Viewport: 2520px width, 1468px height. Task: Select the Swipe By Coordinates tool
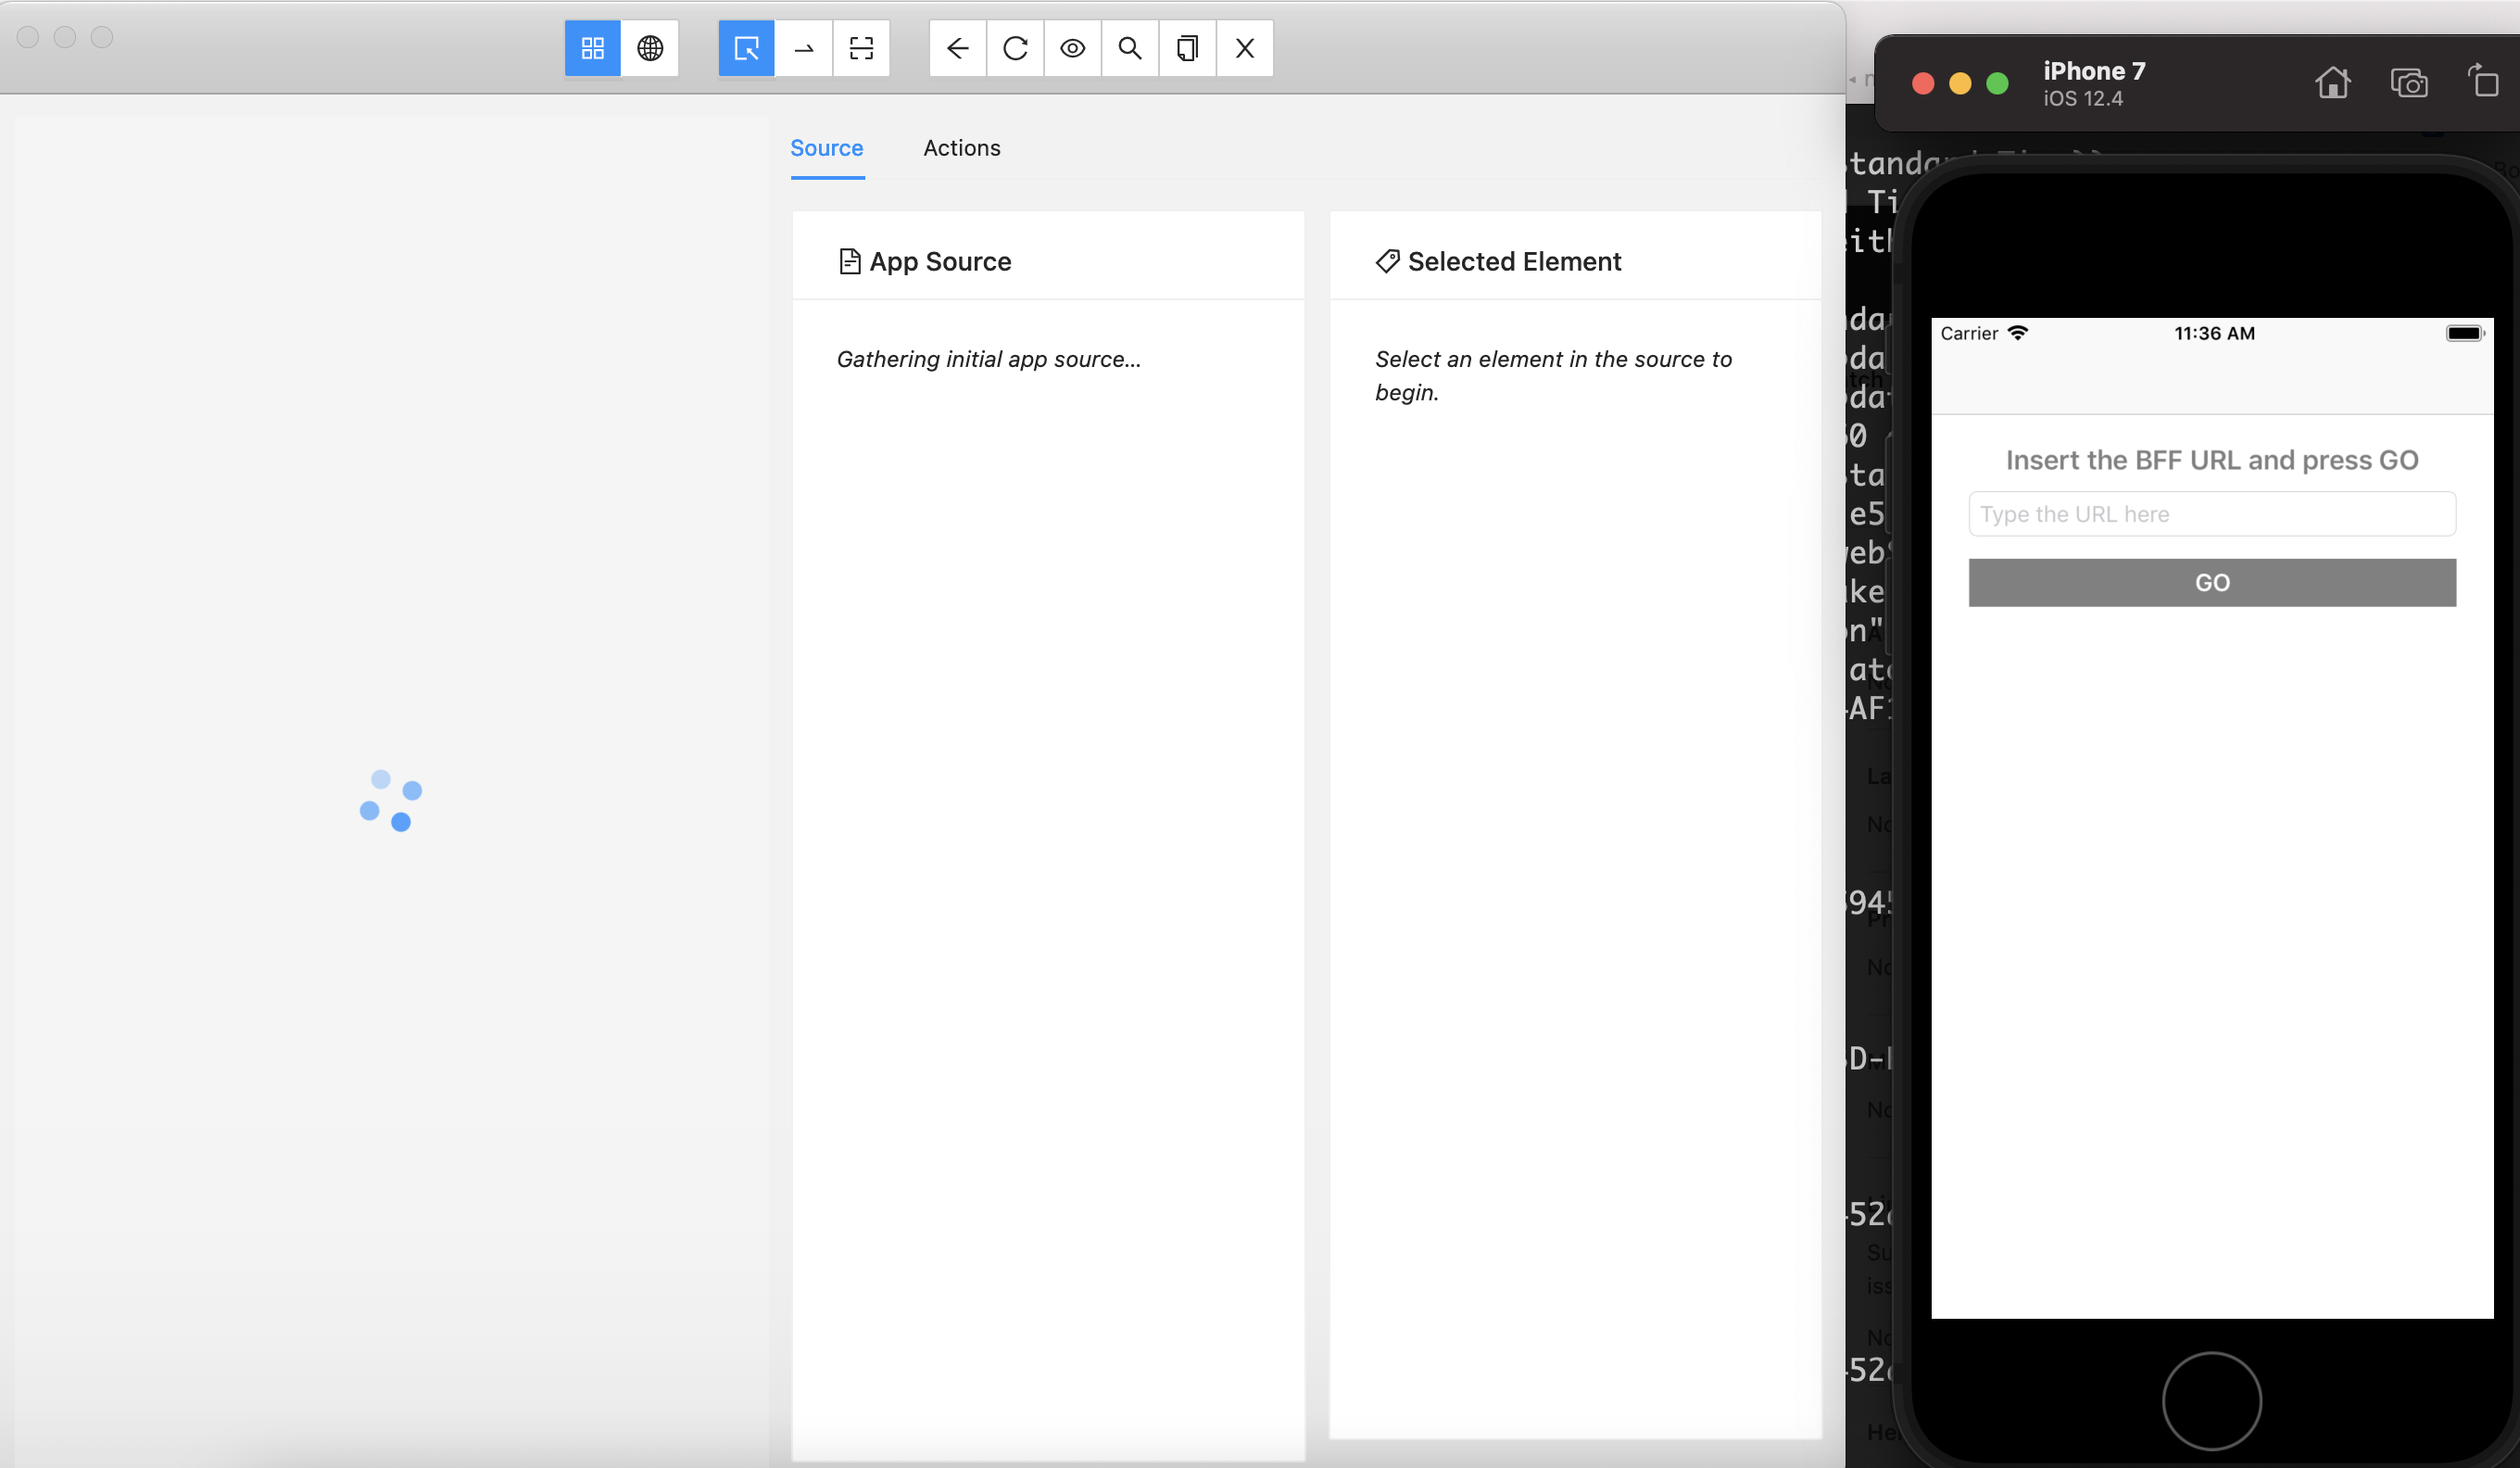pos(804,47)
